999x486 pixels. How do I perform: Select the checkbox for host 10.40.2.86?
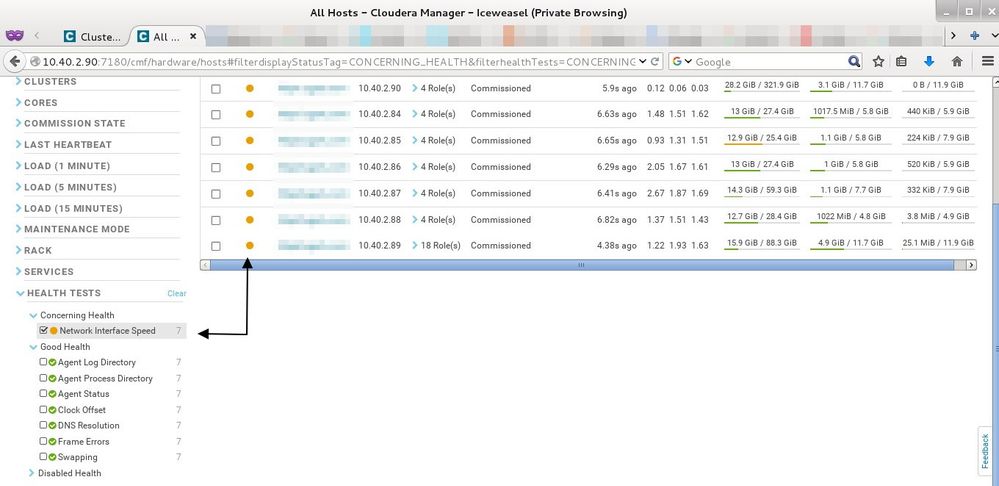[216, 168]
